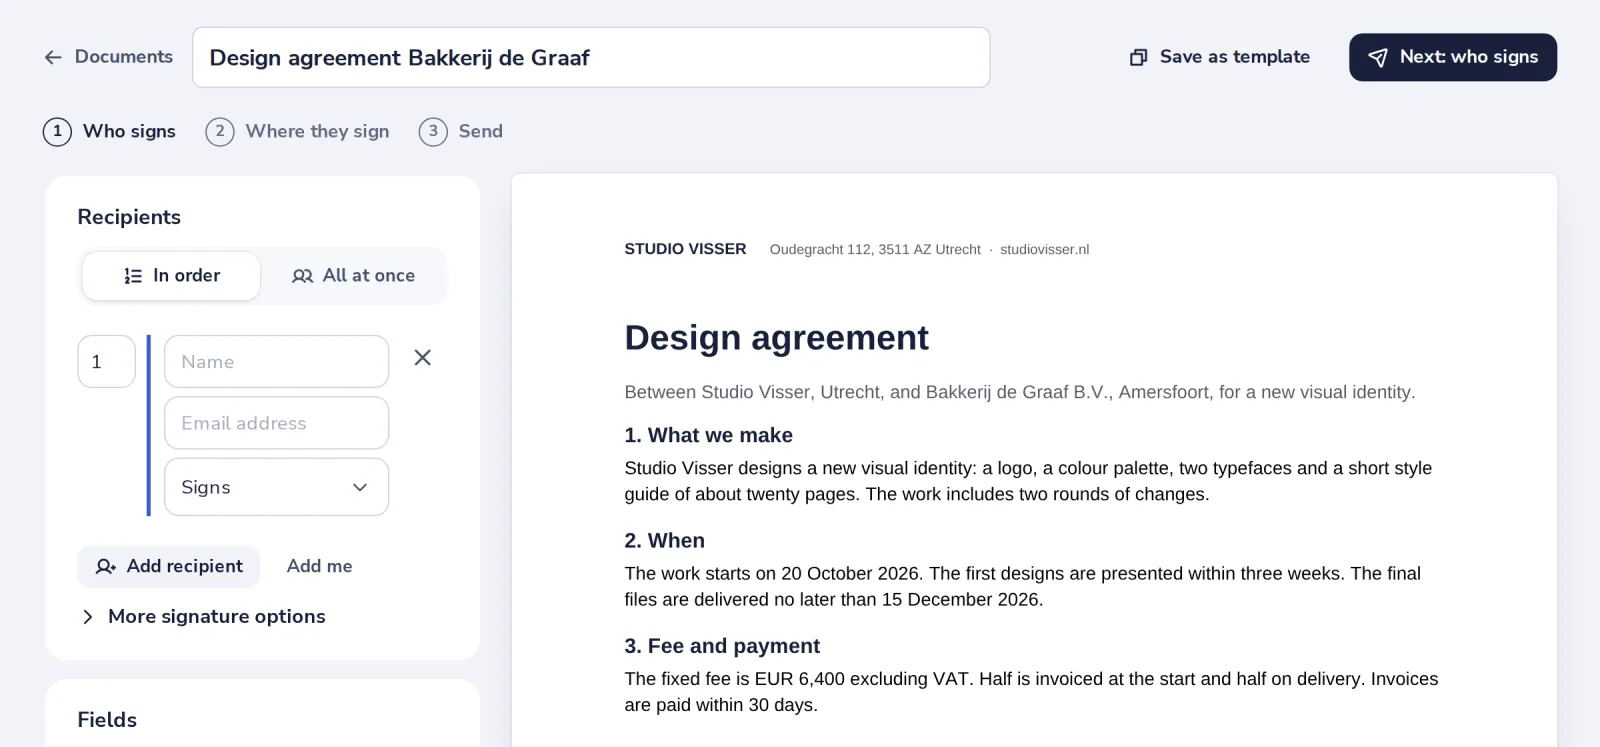The height and width of the screenshot is (747, 1600).
Task: Expand More signature options
Action: (x=203, y=617)
